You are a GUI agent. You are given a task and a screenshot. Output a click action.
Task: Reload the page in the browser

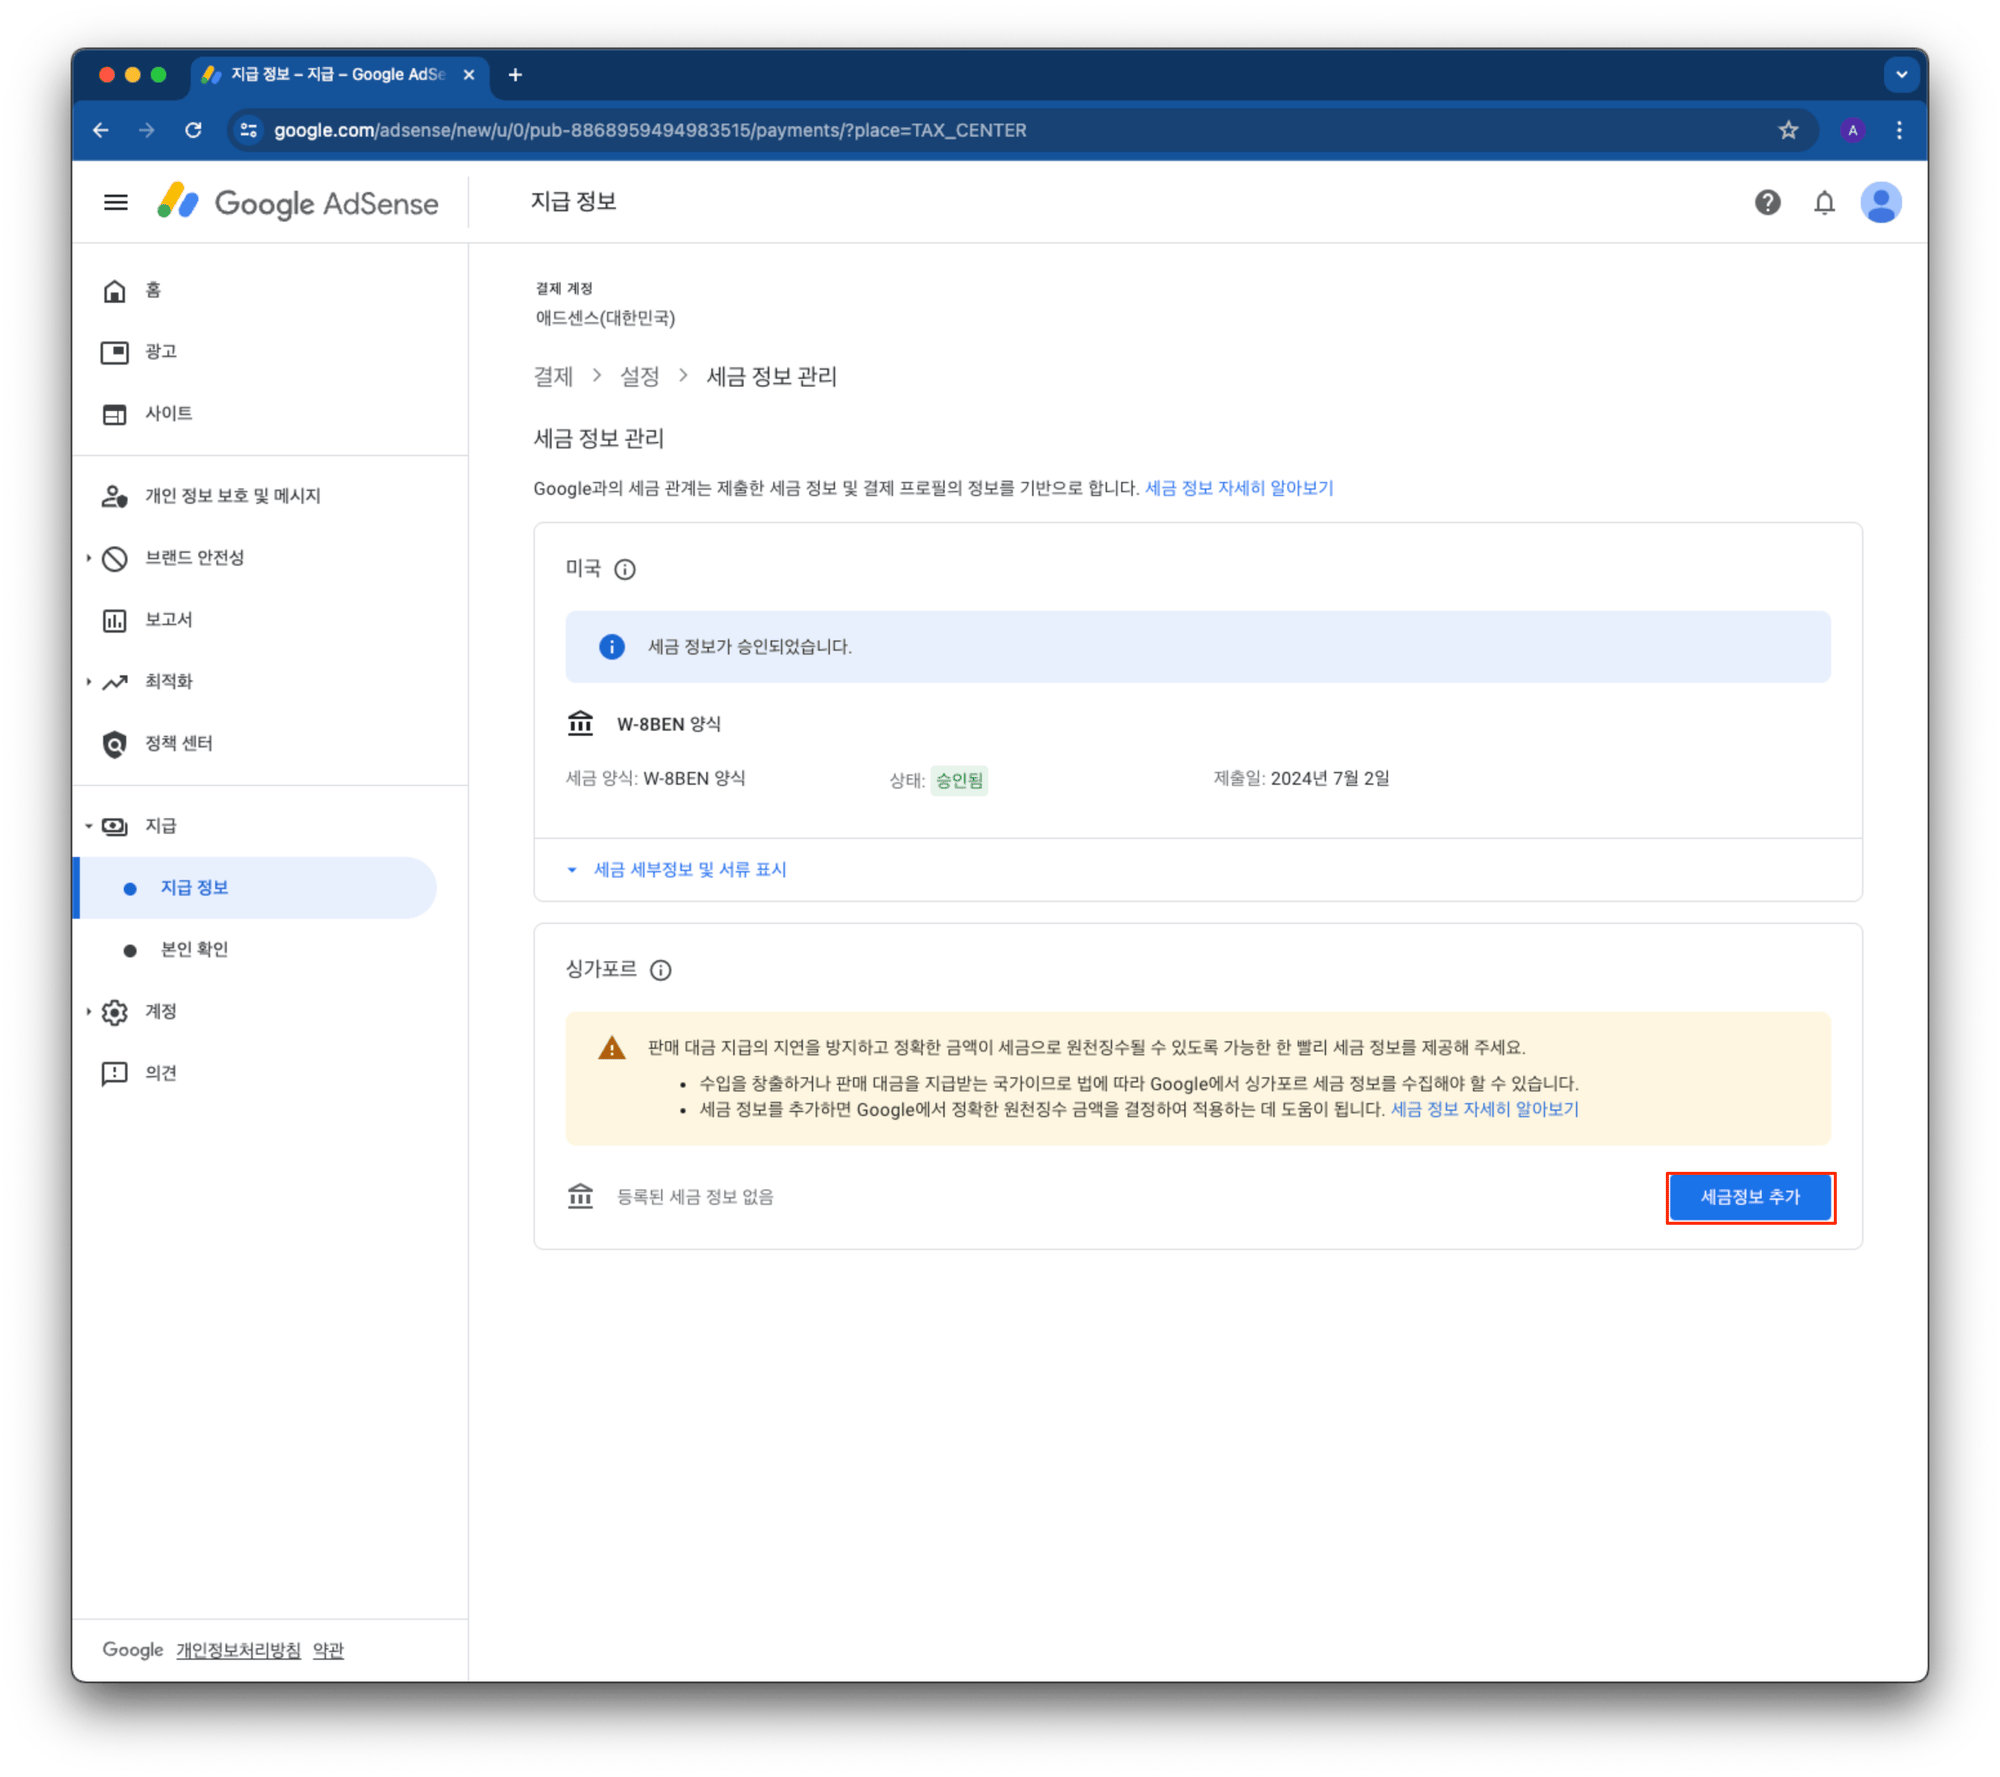[x=193, y=130]
